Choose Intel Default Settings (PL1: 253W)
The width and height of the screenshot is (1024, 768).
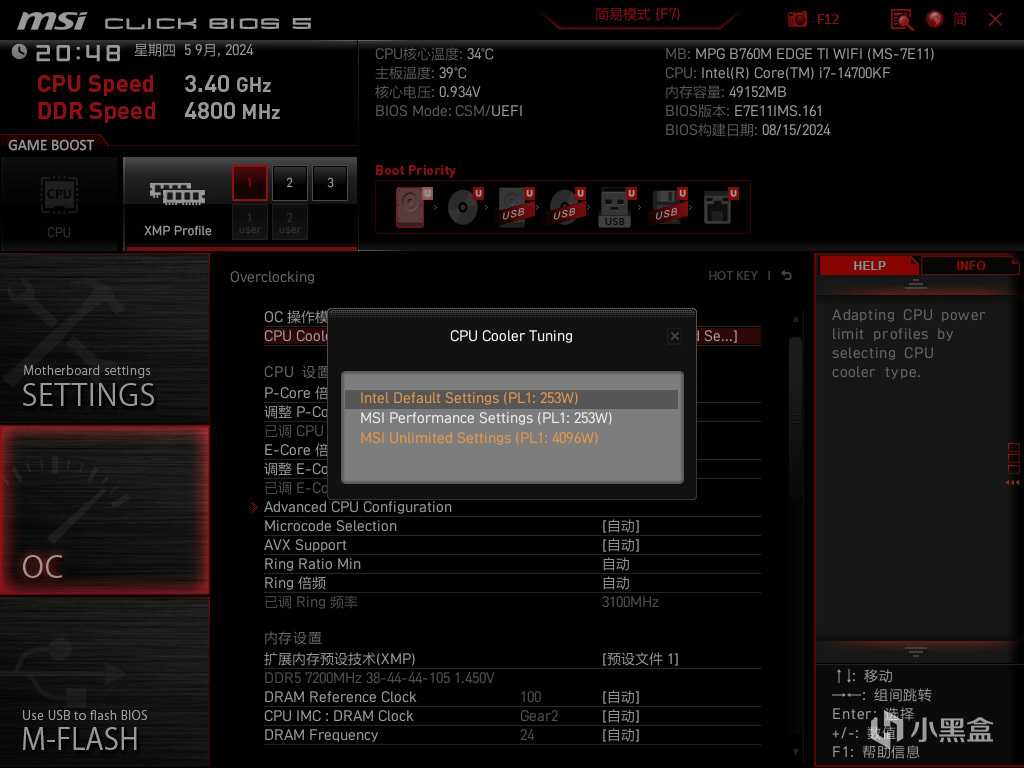(511, 398)
